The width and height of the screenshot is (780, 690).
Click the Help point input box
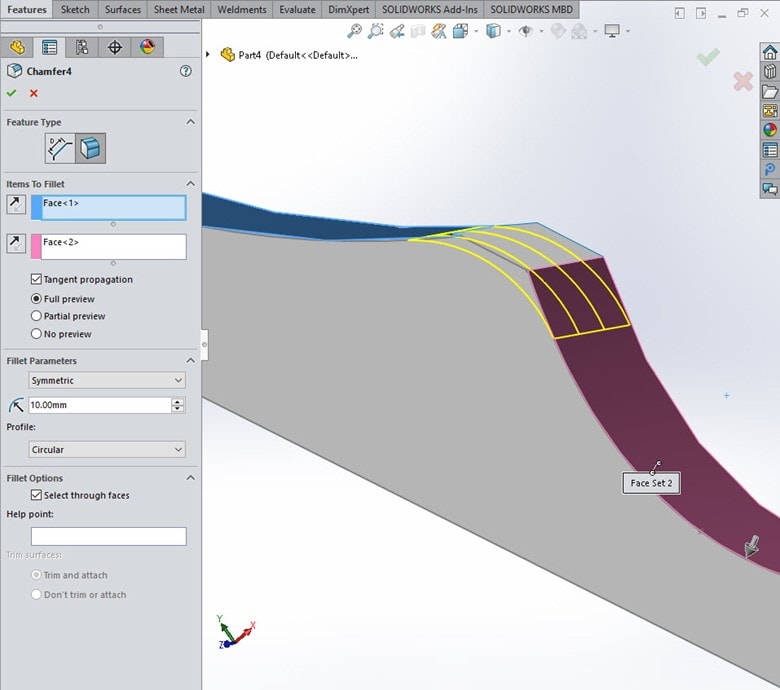click(x=108, y=537)
